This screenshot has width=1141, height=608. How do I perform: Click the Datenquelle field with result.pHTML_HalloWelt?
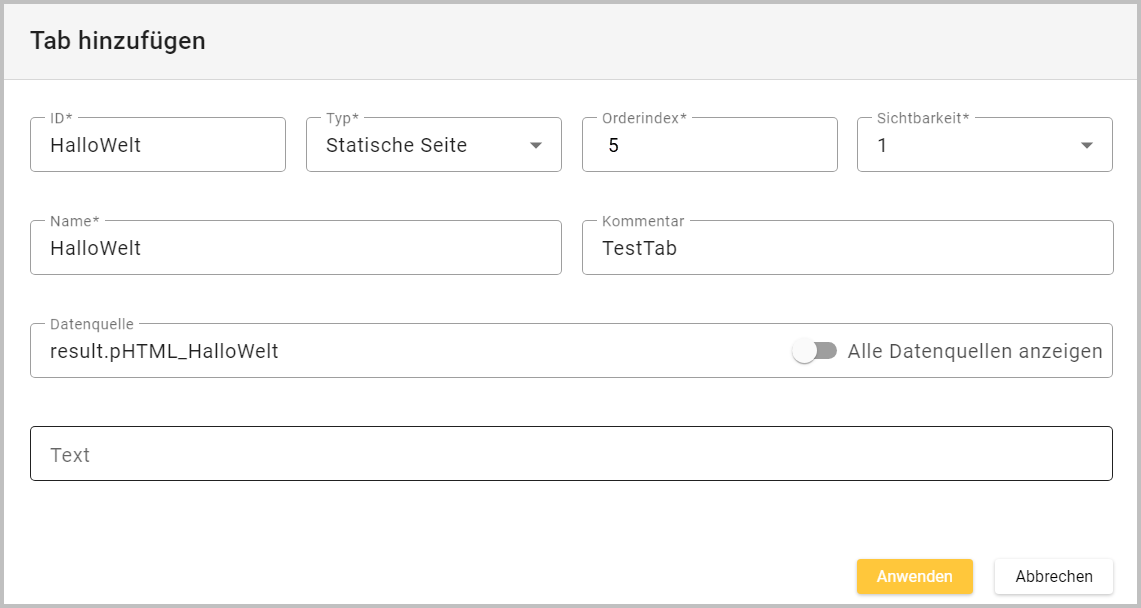click(400, 351)
